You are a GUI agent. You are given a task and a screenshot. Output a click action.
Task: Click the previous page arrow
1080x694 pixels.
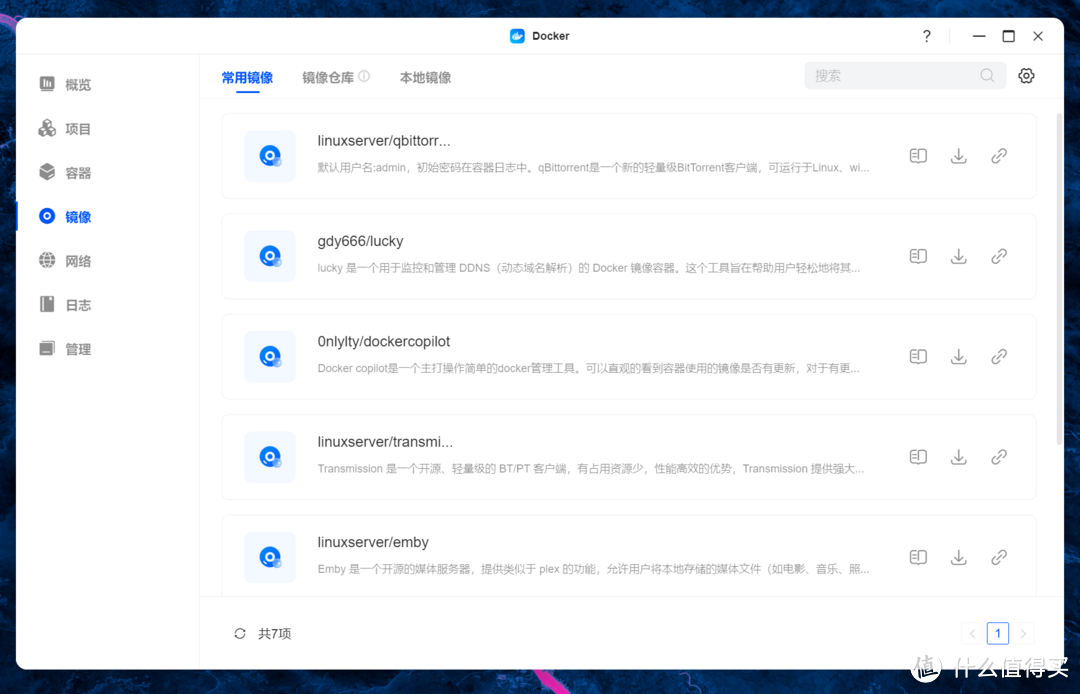972,633
